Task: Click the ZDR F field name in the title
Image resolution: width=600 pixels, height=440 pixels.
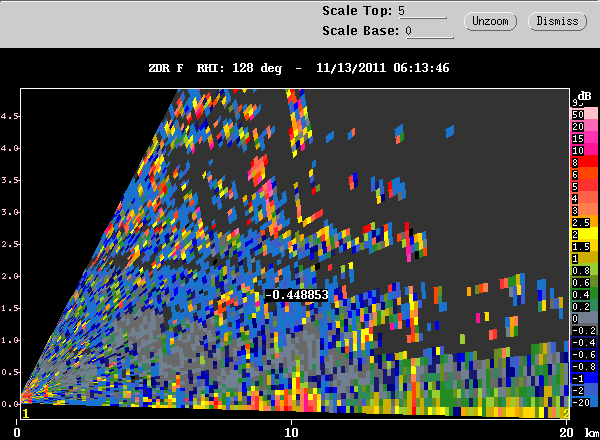Action: (166, 68)
